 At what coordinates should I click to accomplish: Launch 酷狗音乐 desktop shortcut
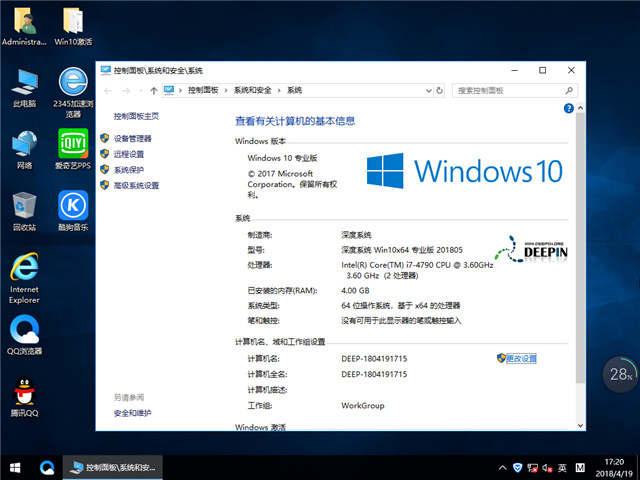coord(73,211)
